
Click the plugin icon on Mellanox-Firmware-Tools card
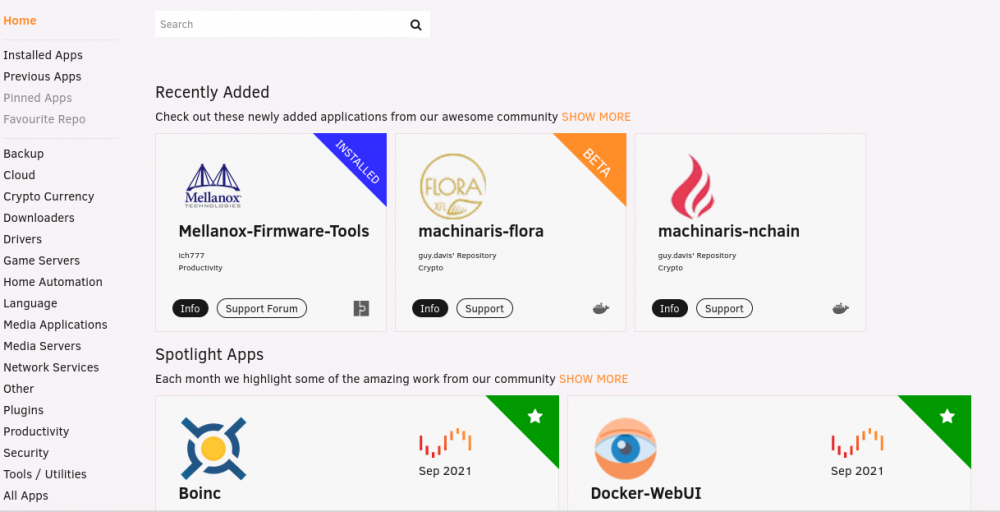click(362, 309)
